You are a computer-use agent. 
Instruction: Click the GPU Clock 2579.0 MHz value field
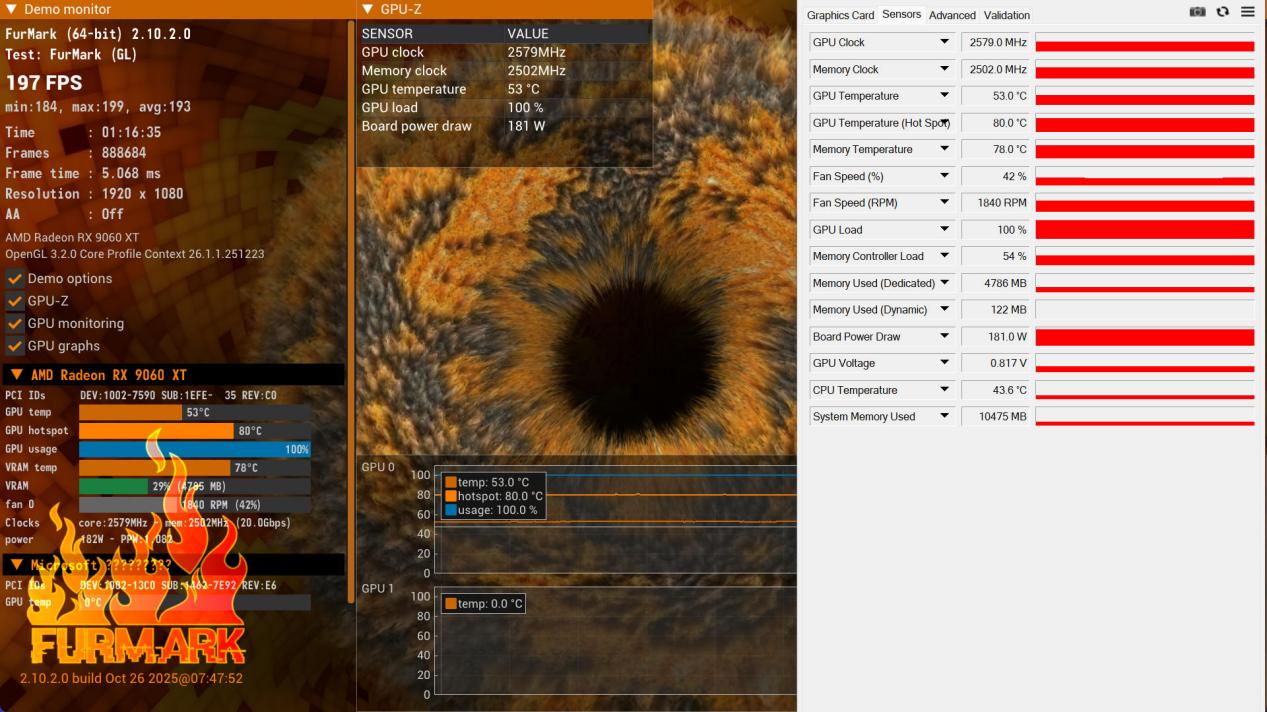click(x=995, y=42)
